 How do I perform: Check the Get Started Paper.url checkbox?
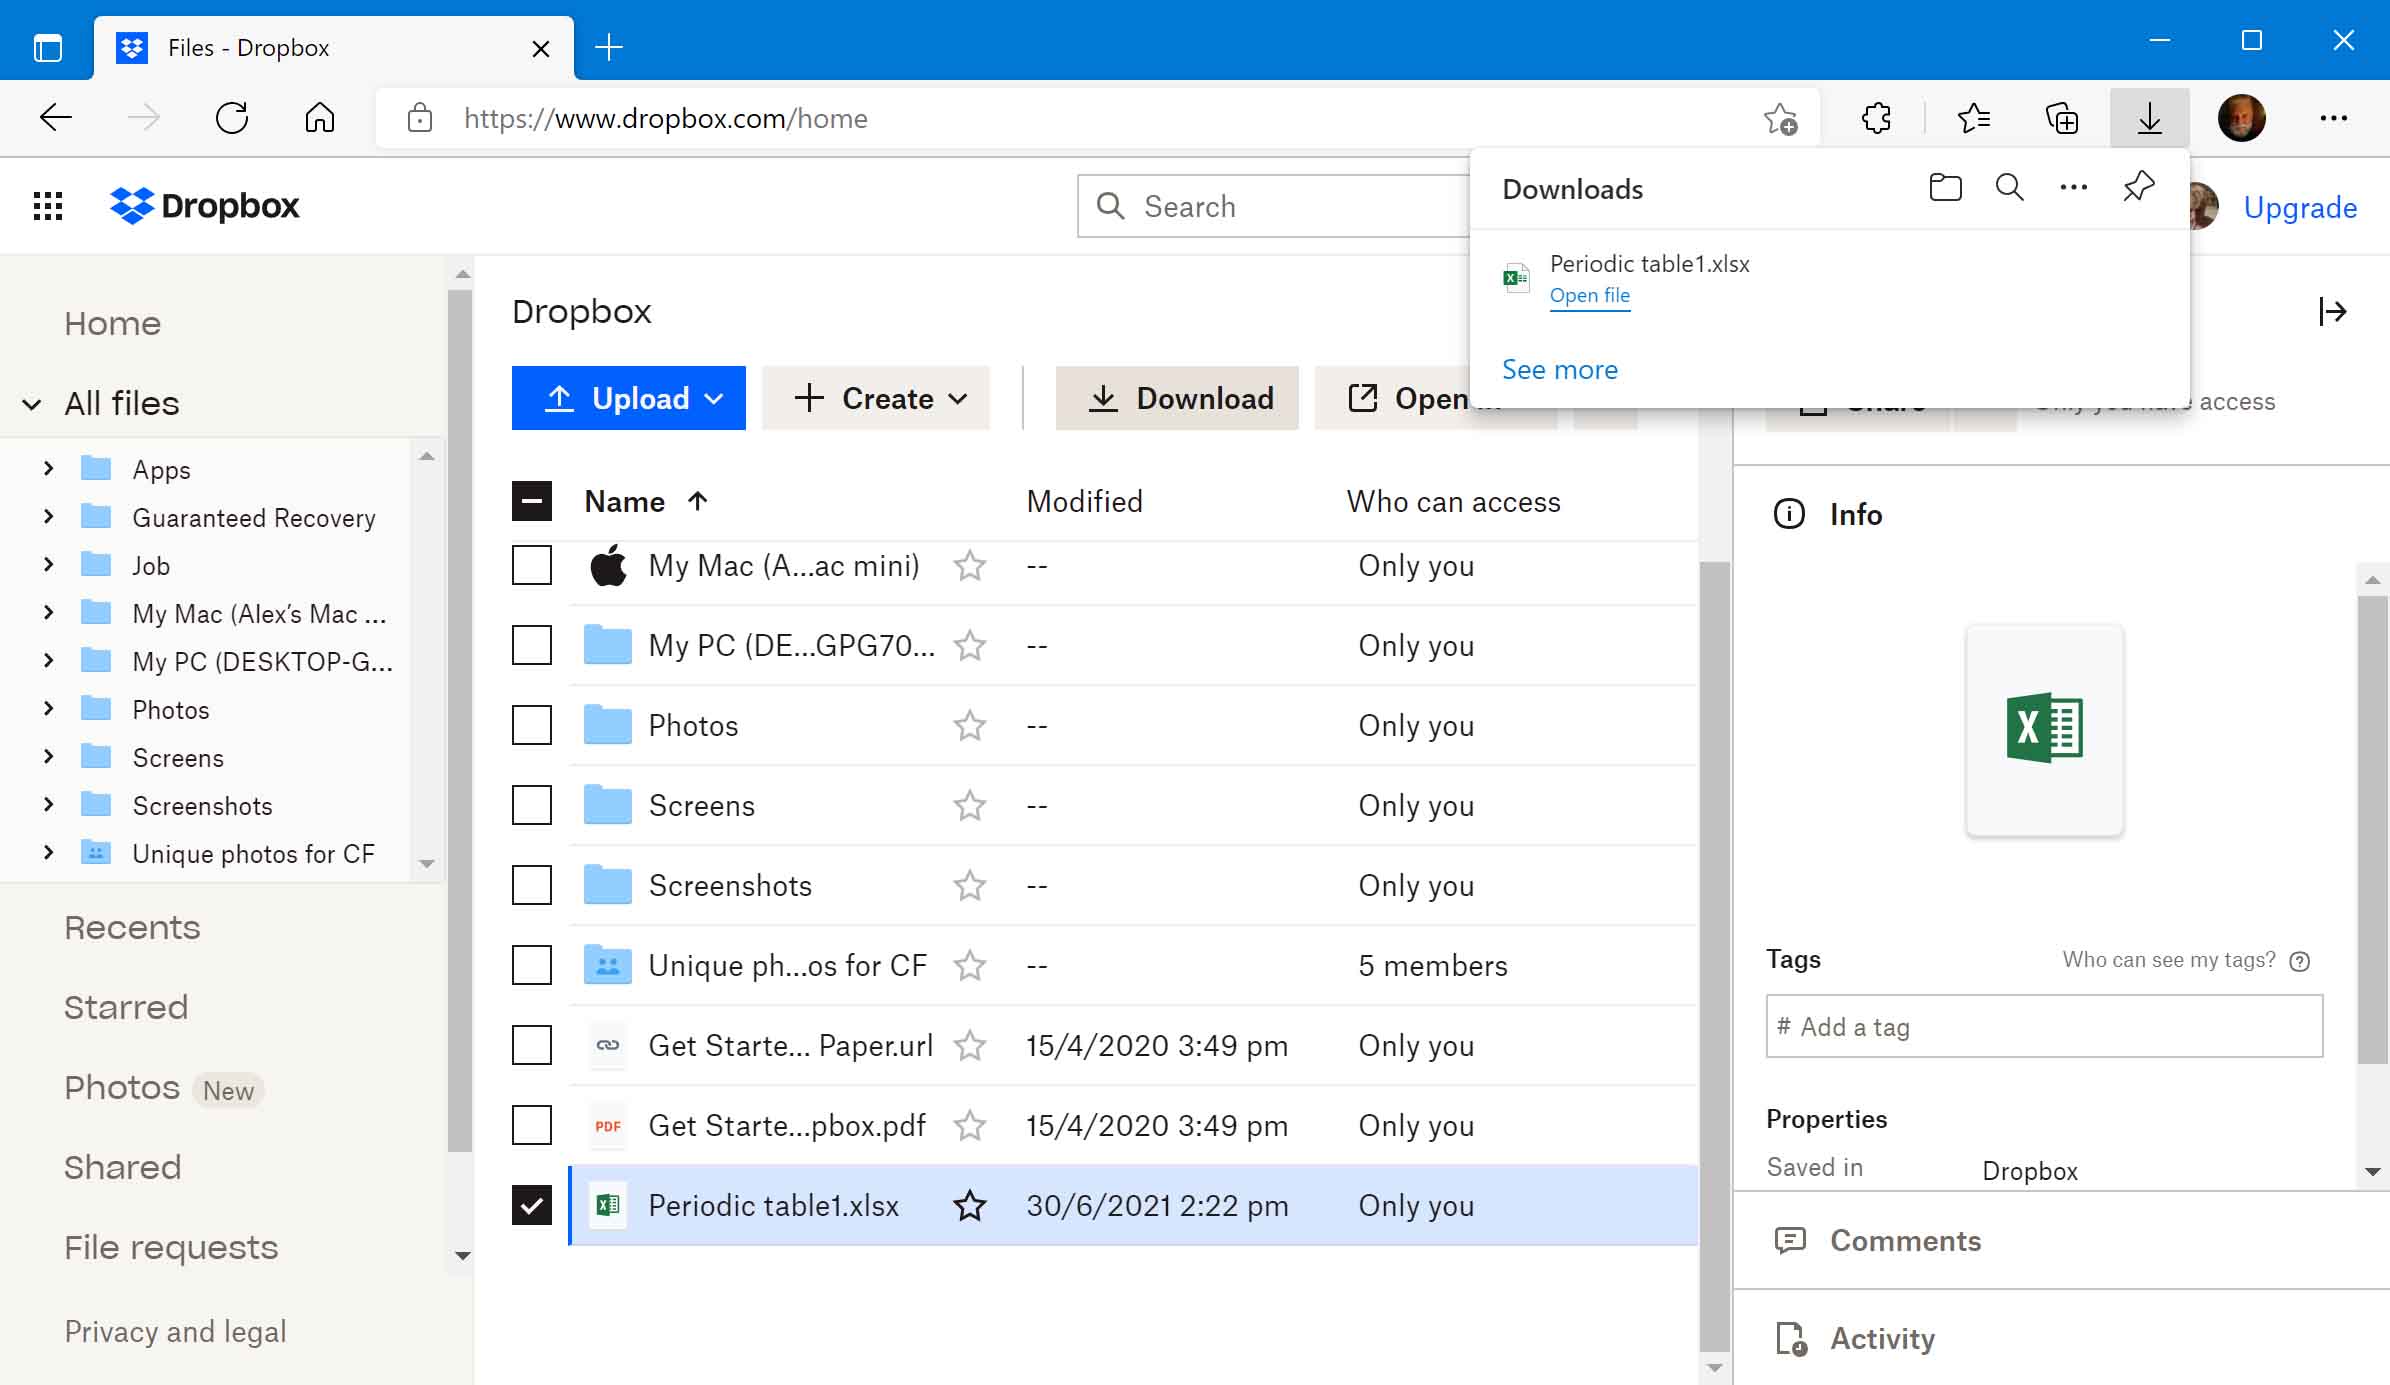coord(532,1046)
